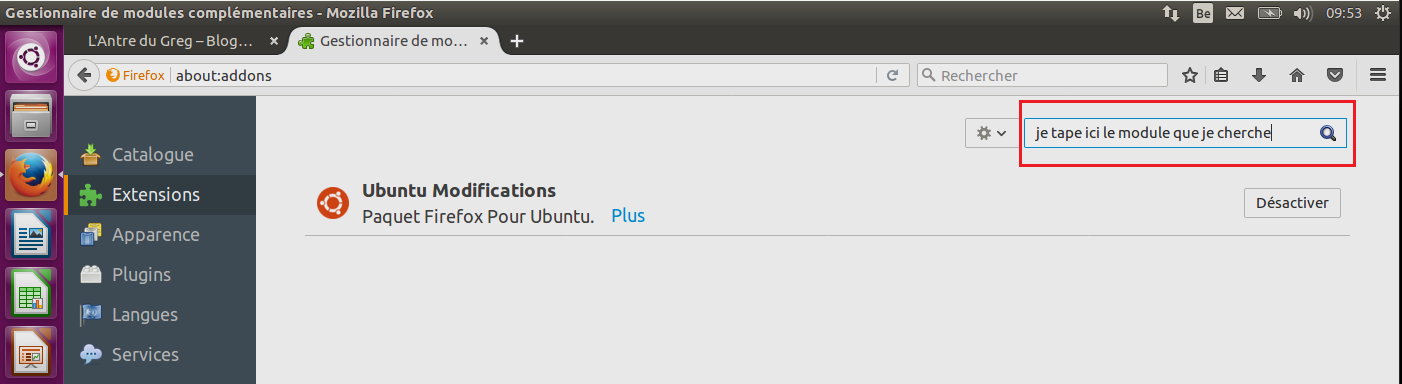Open the Firefox hamburger menu

click(x=1377, y=75)
